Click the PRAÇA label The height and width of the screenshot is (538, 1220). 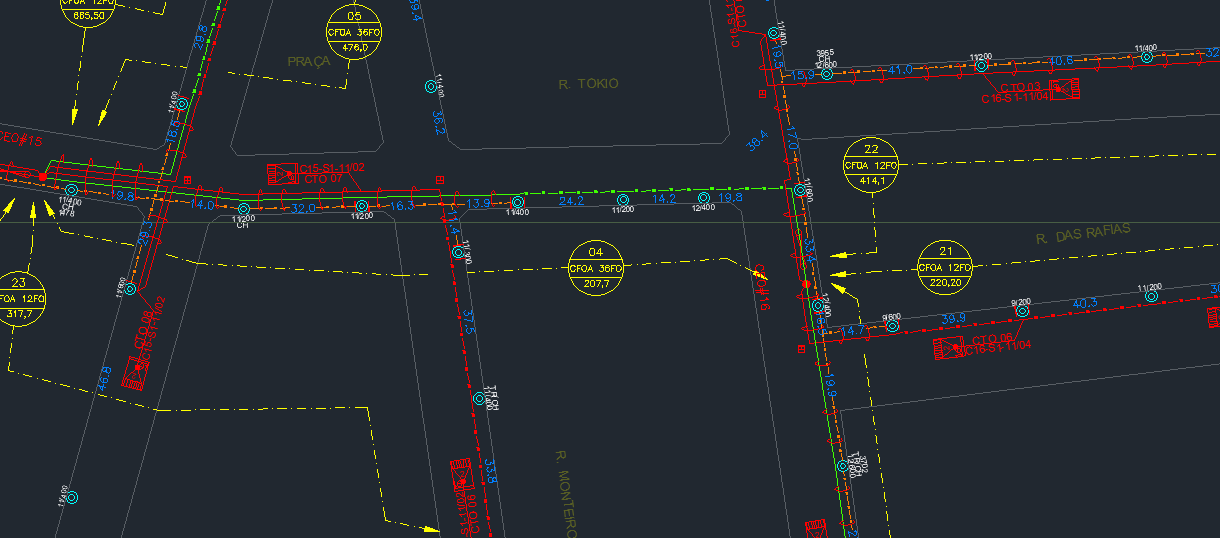click(309, 62)
